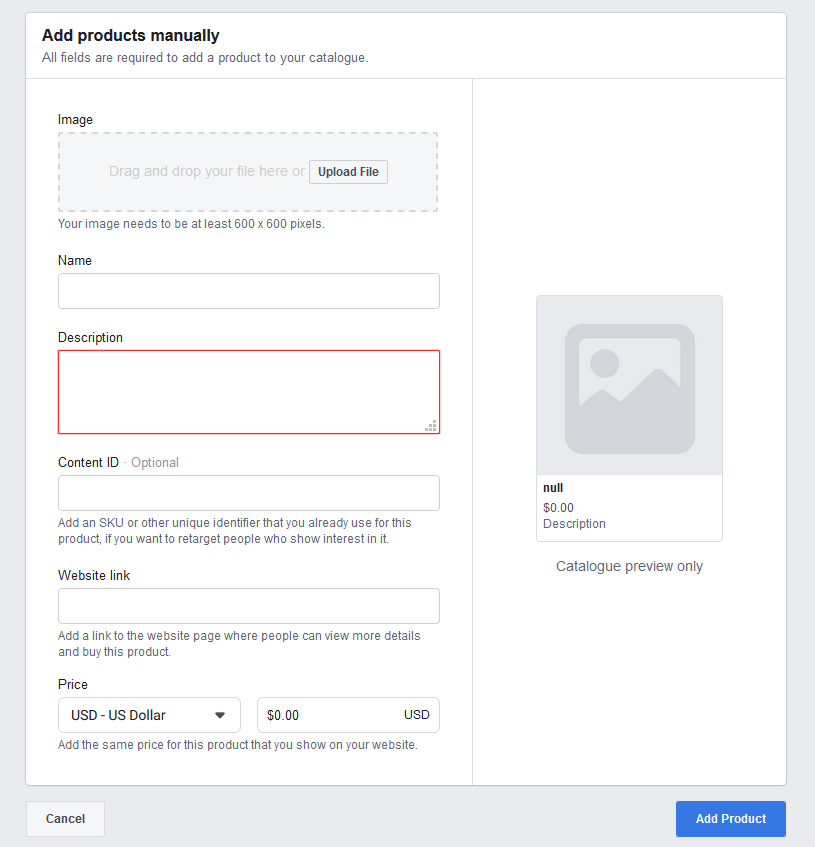Image resolution: width=815 pixels, height=847 pixels.
Task: Click the Website link input field
Action: pos(249,606)
